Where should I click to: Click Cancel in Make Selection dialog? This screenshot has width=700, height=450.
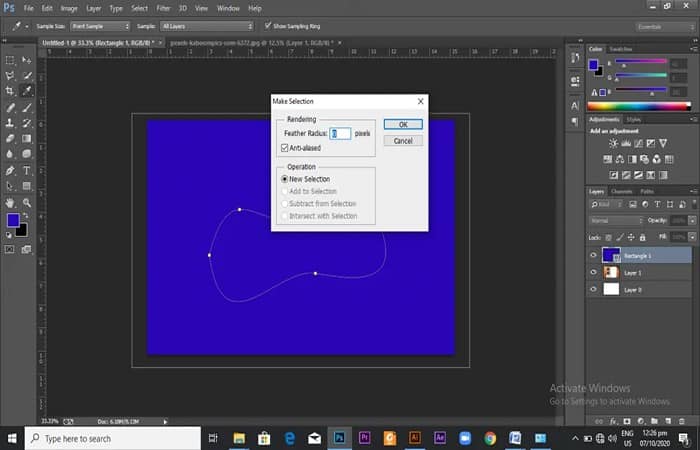pyautogui.click(x=403, y=141)
